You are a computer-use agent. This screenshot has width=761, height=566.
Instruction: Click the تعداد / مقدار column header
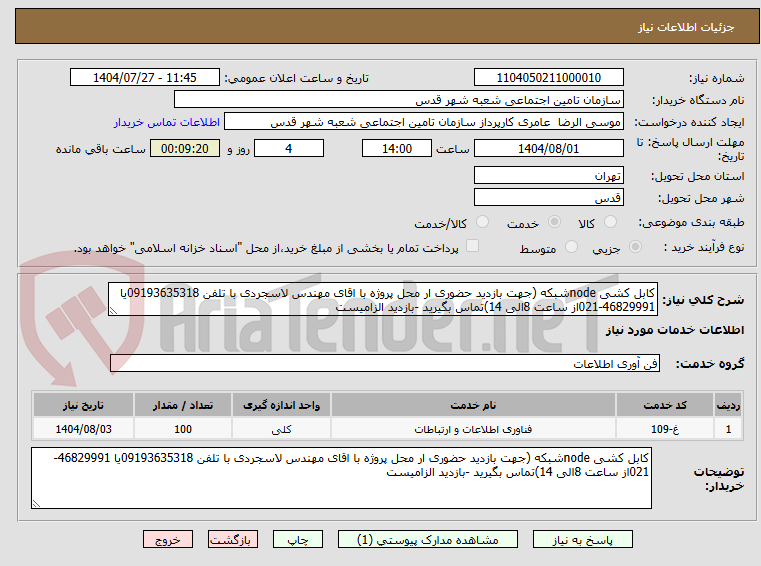click(x=183, y=405)
